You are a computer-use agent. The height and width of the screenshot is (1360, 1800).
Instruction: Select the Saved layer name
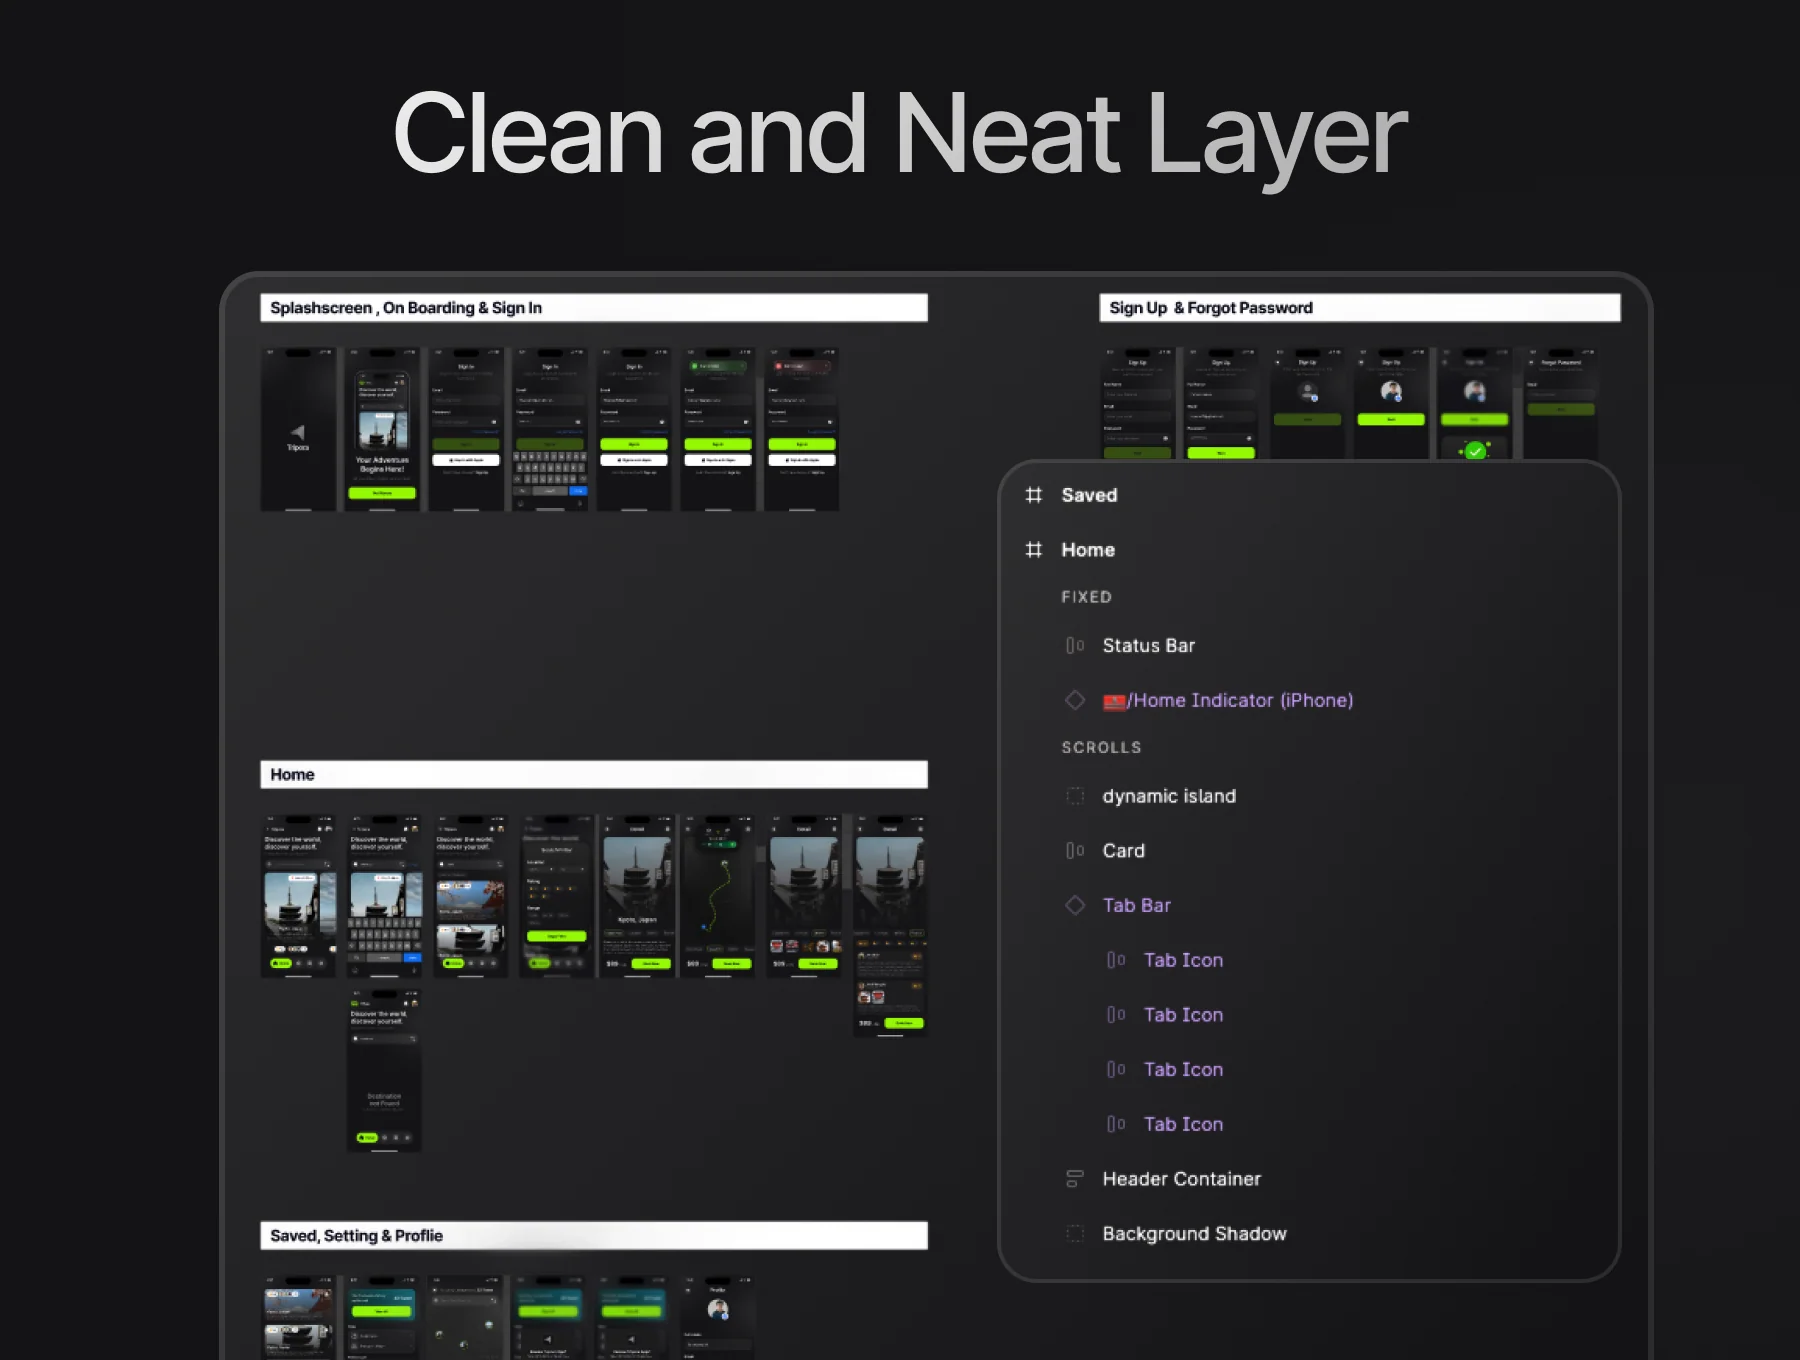1089,495
